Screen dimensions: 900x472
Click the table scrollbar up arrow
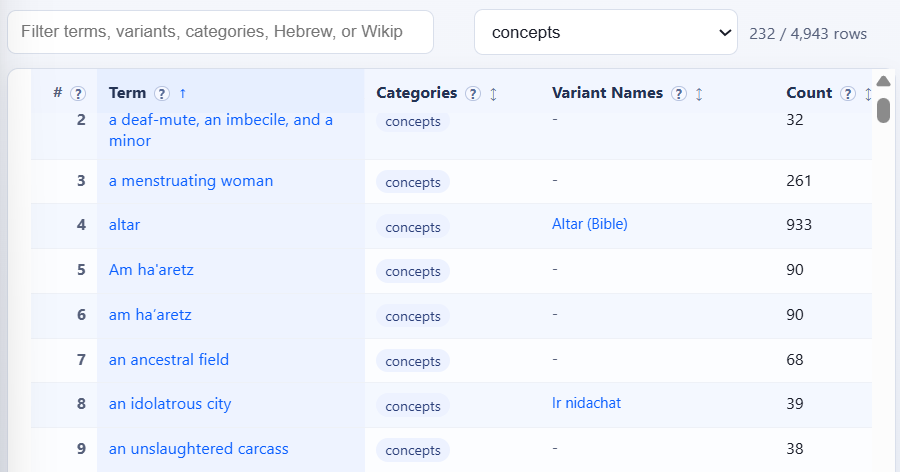pos(883,81)
